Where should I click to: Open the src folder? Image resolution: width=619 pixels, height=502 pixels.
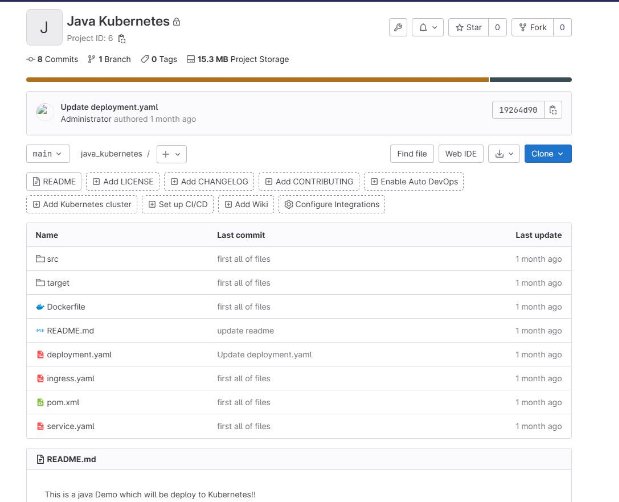click(x=53, y=259)
